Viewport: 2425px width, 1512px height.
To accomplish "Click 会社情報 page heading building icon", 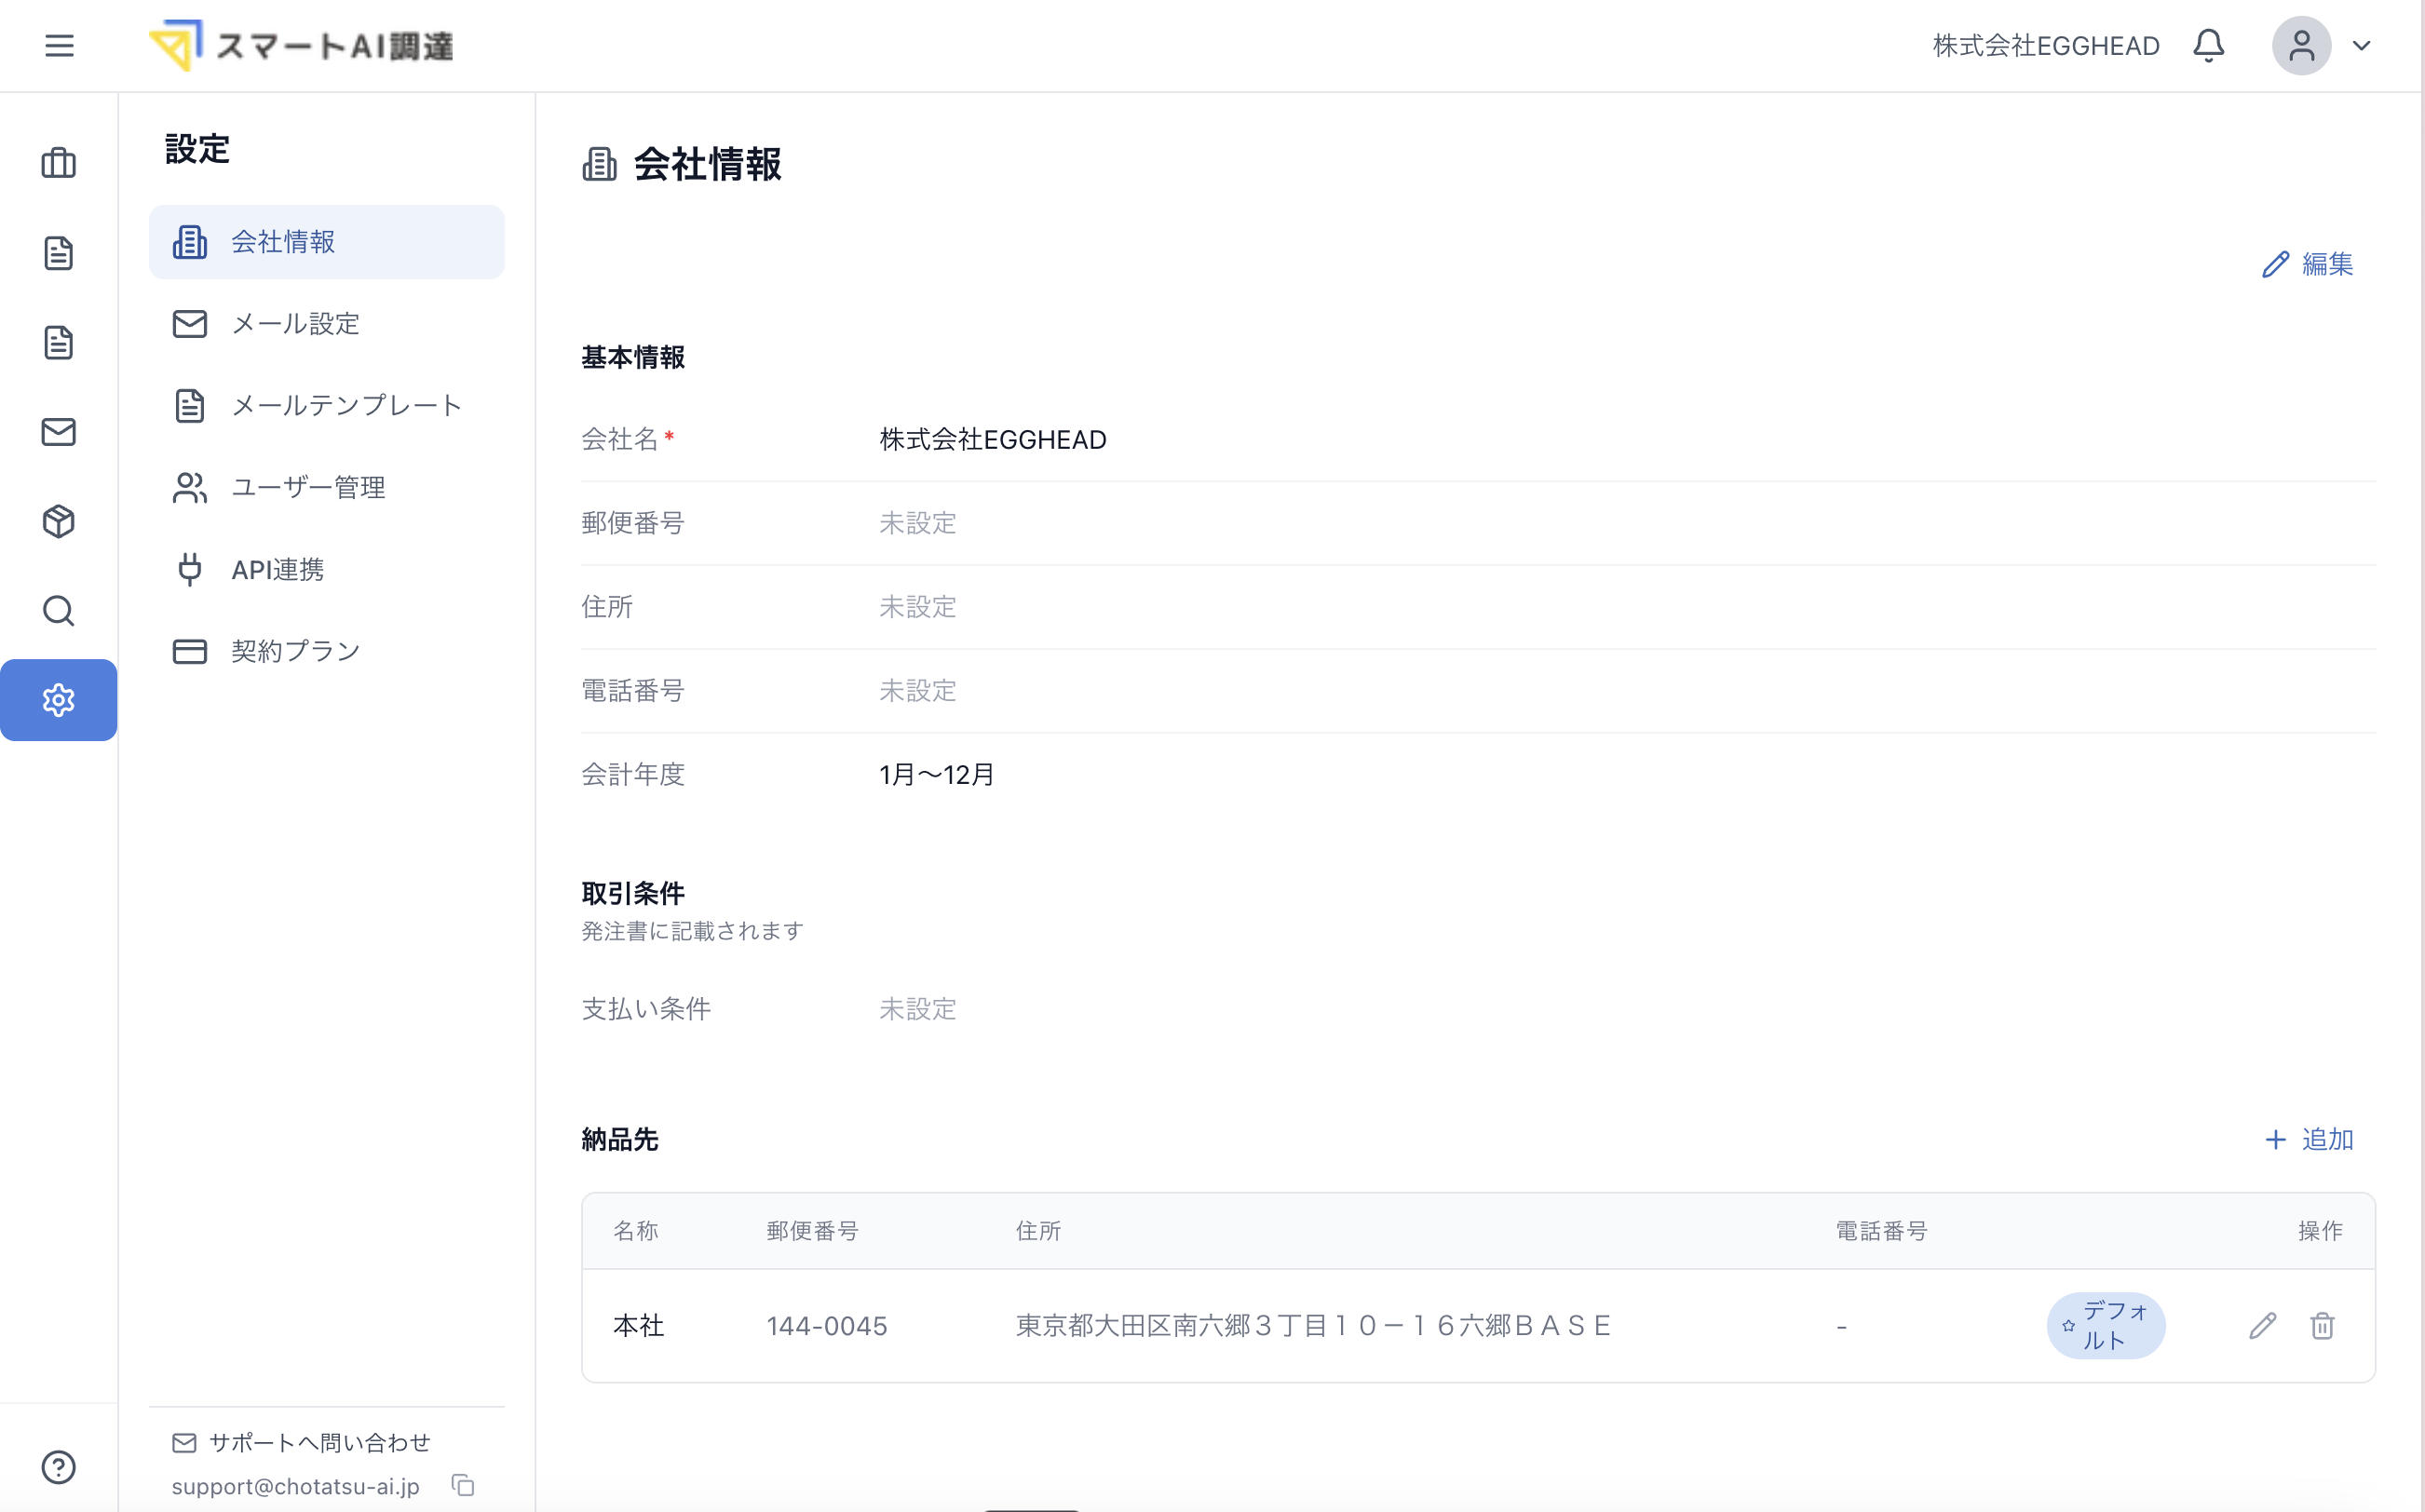I will point(600,164).
